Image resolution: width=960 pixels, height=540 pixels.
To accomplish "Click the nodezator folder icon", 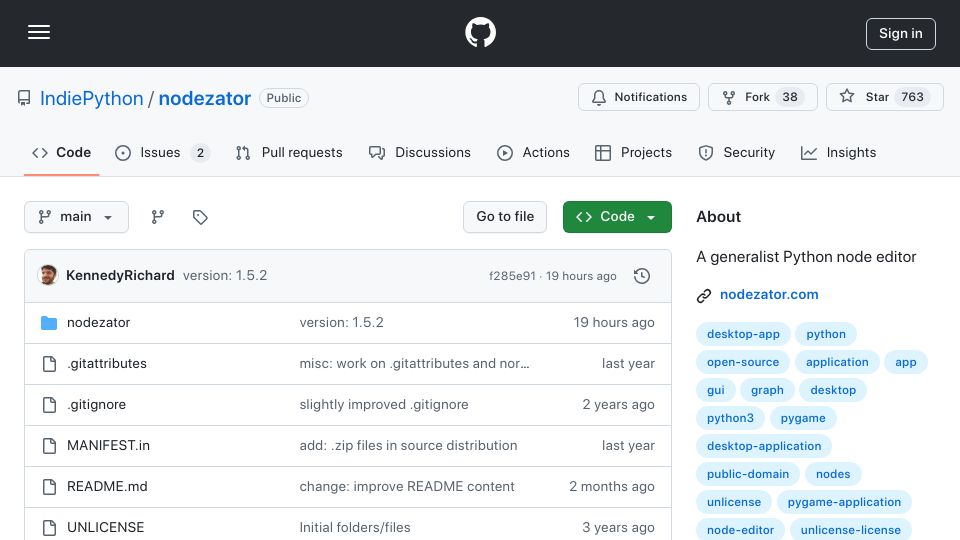I will (49, 323).
